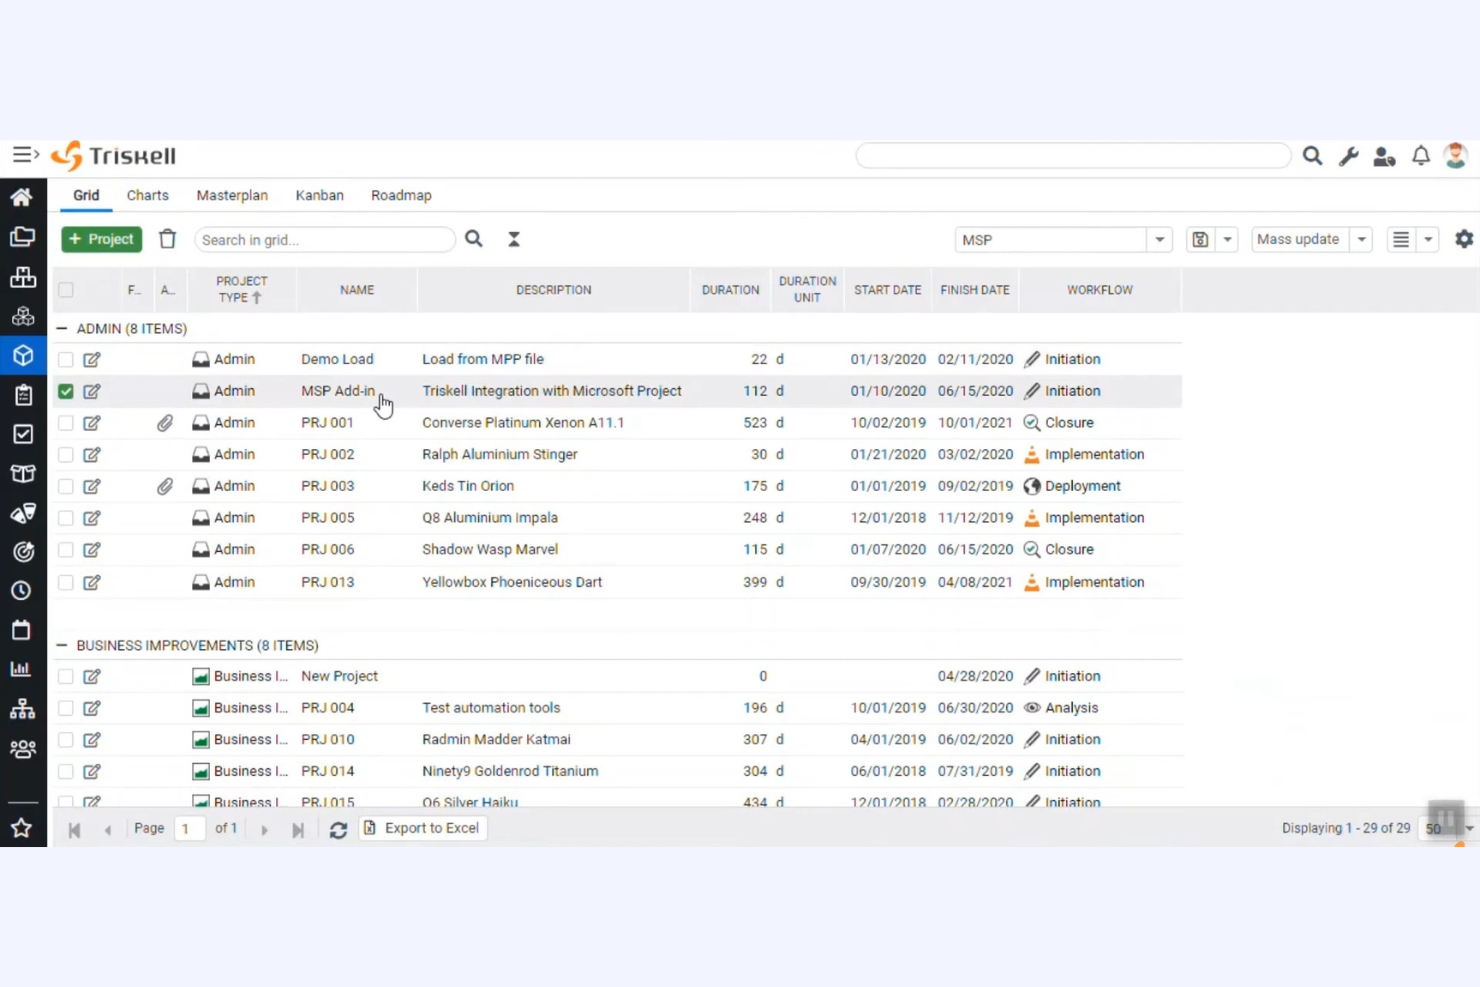
Task: Click the star favorites icon in sidebar
Action: click(x=22, y=828)
